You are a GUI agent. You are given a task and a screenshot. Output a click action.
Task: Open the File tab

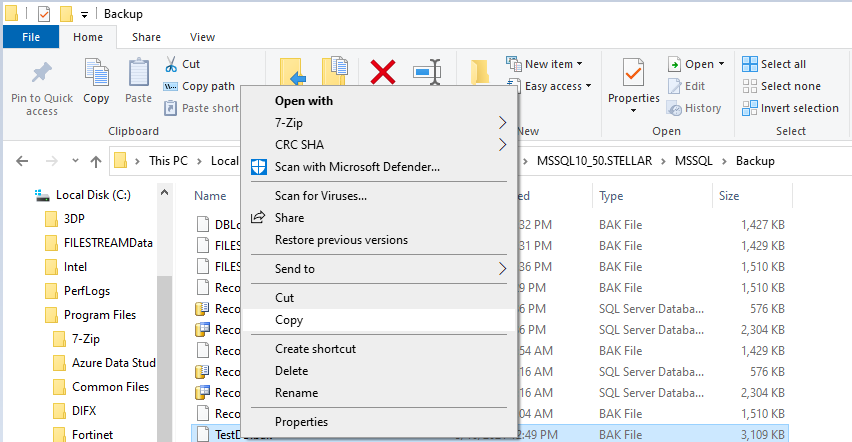[x=31, y=37]
